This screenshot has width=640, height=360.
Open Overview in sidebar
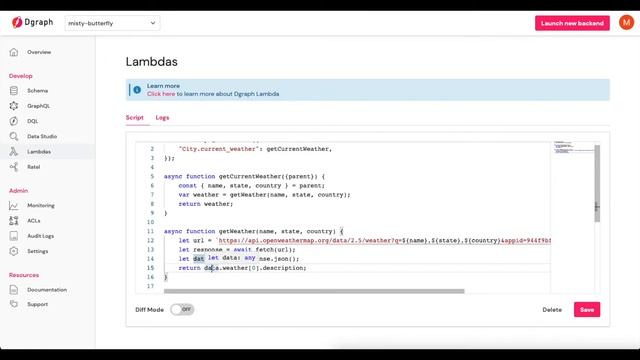point(39,52)
